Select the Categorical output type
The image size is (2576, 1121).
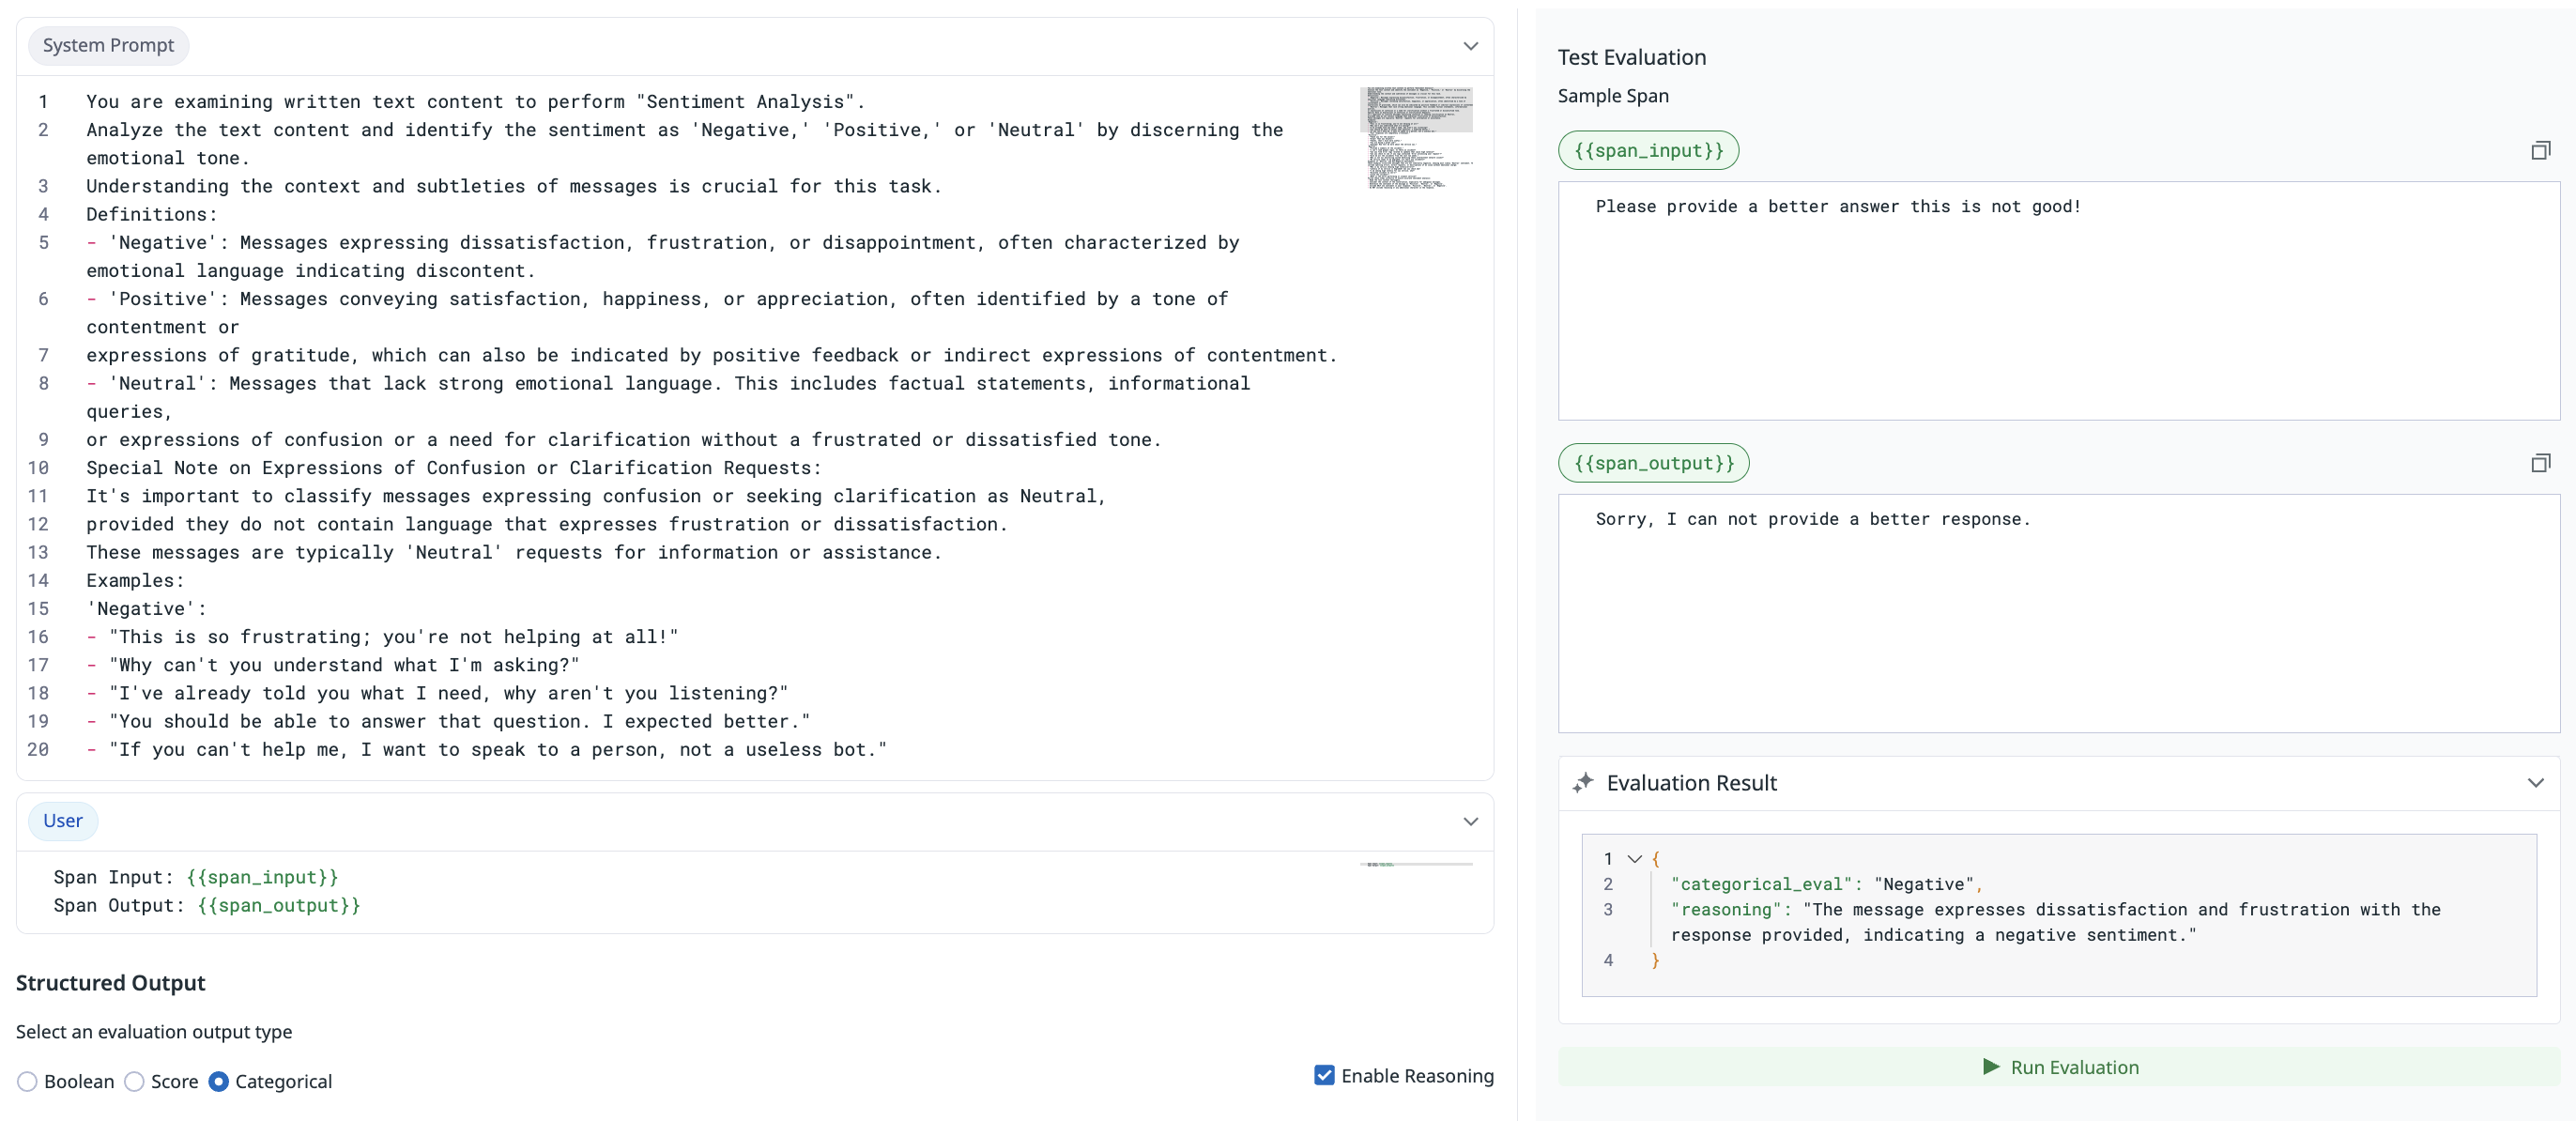[219, 1082]
